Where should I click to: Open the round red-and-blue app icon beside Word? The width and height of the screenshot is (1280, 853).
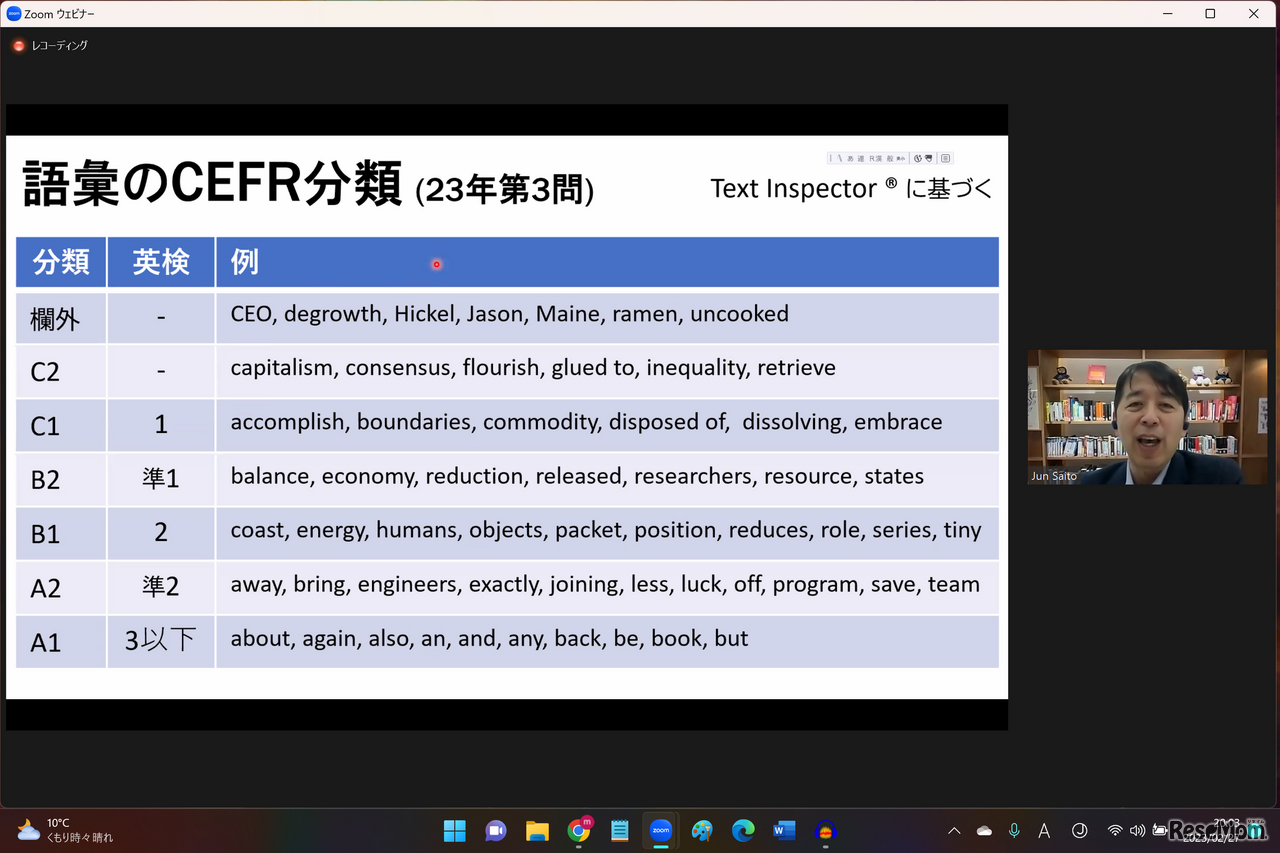click(825, 831)
